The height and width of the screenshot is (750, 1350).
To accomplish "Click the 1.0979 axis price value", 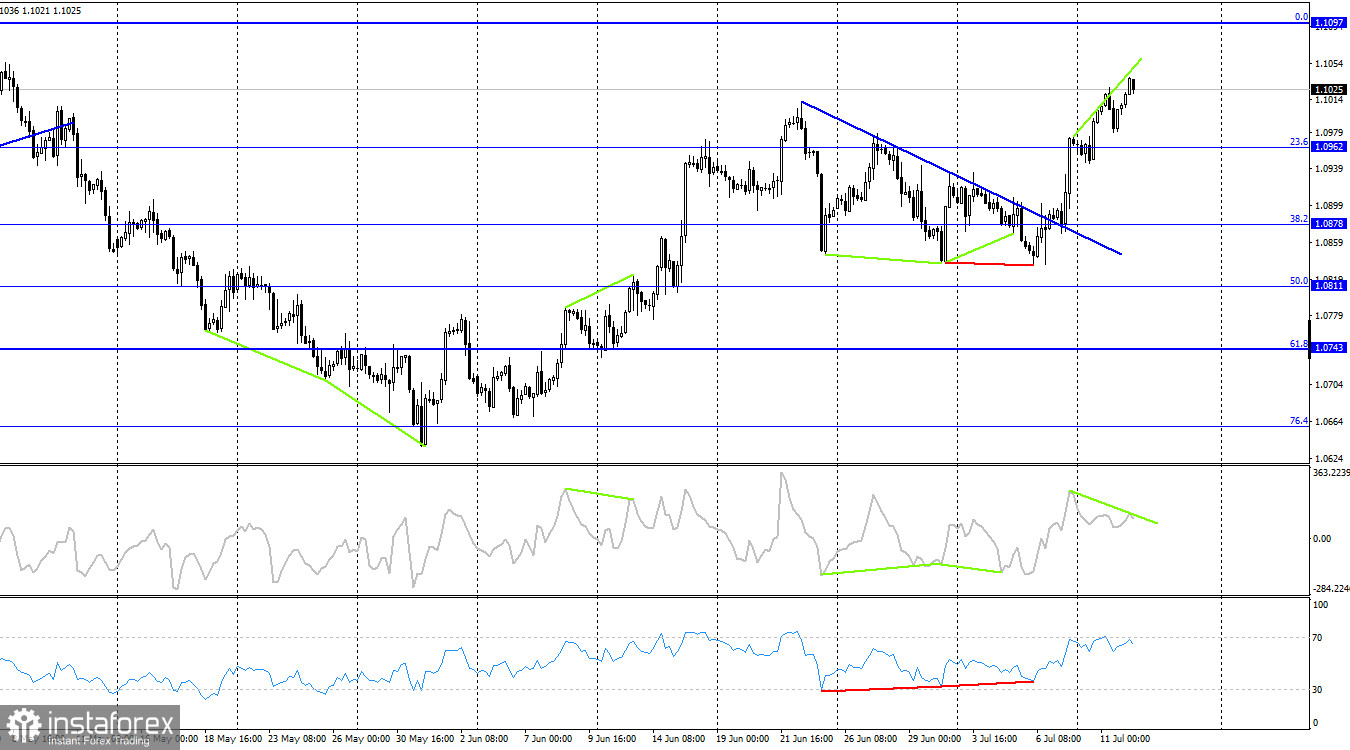I will tap(1329, 132).
